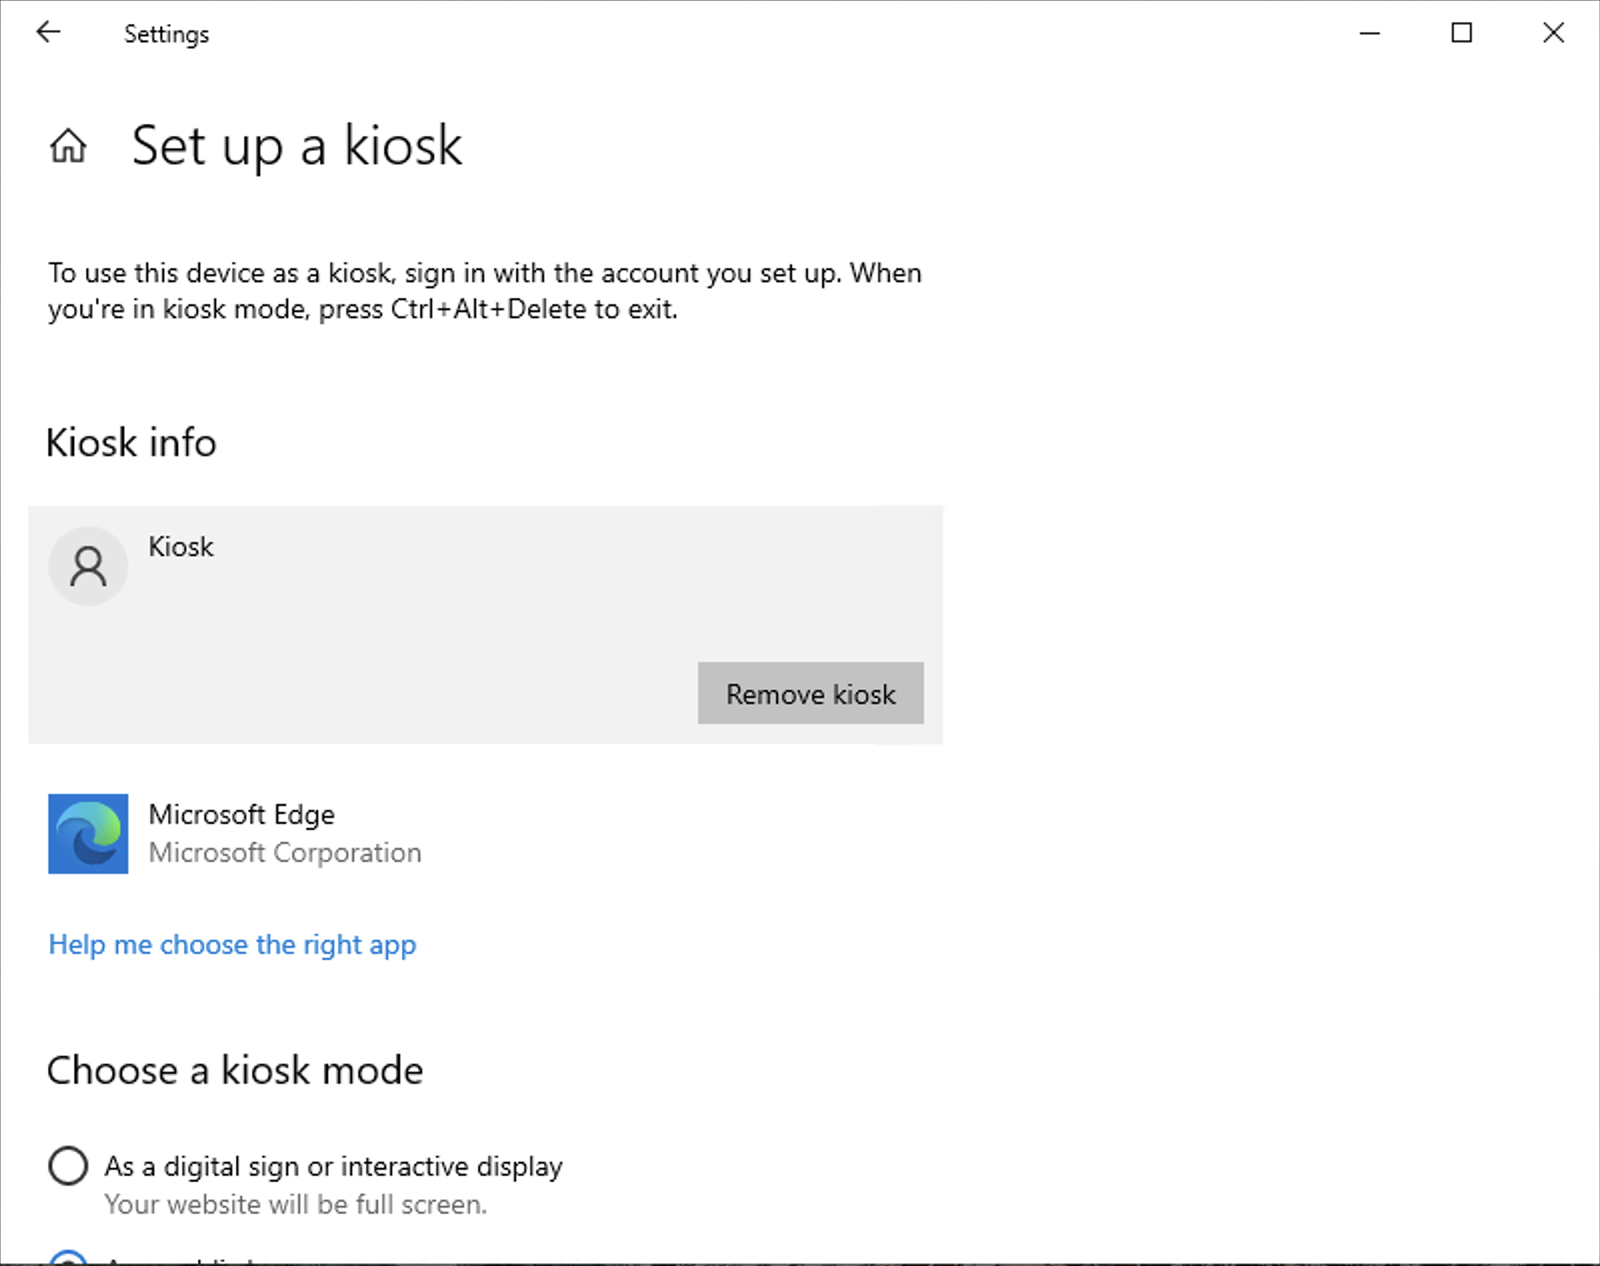Click the 'Settings' window title text
This screenshot has height=1266, width=1600.
(x=166, y=34)
